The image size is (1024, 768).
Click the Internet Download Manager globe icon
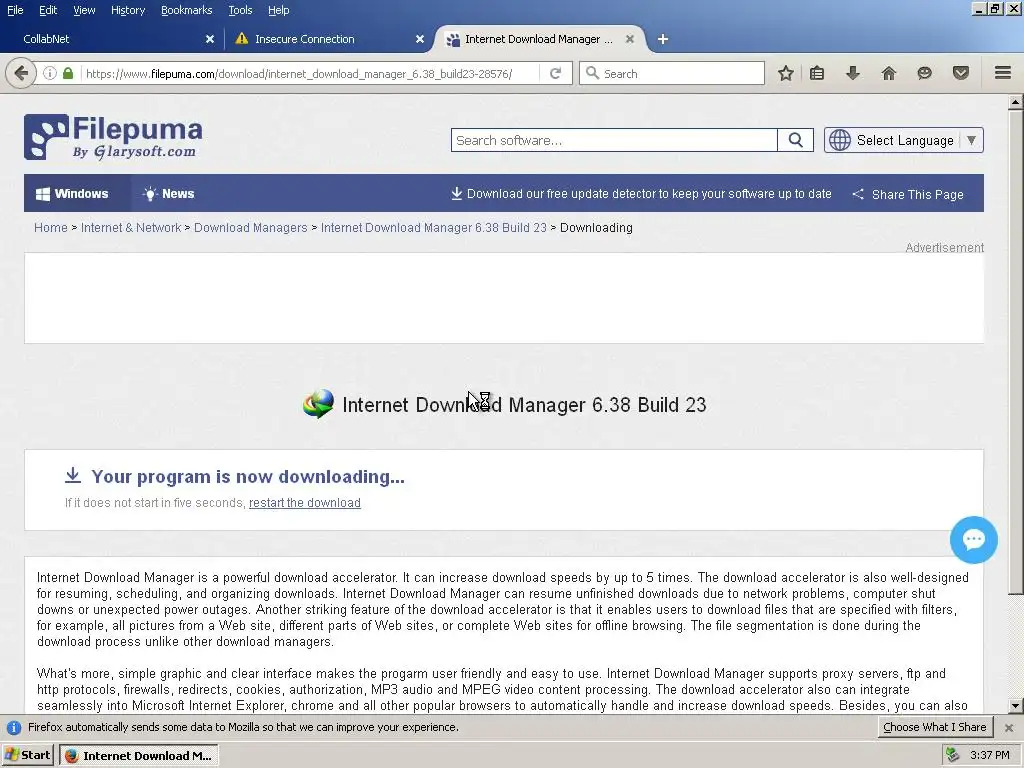(x=318, y=404)
